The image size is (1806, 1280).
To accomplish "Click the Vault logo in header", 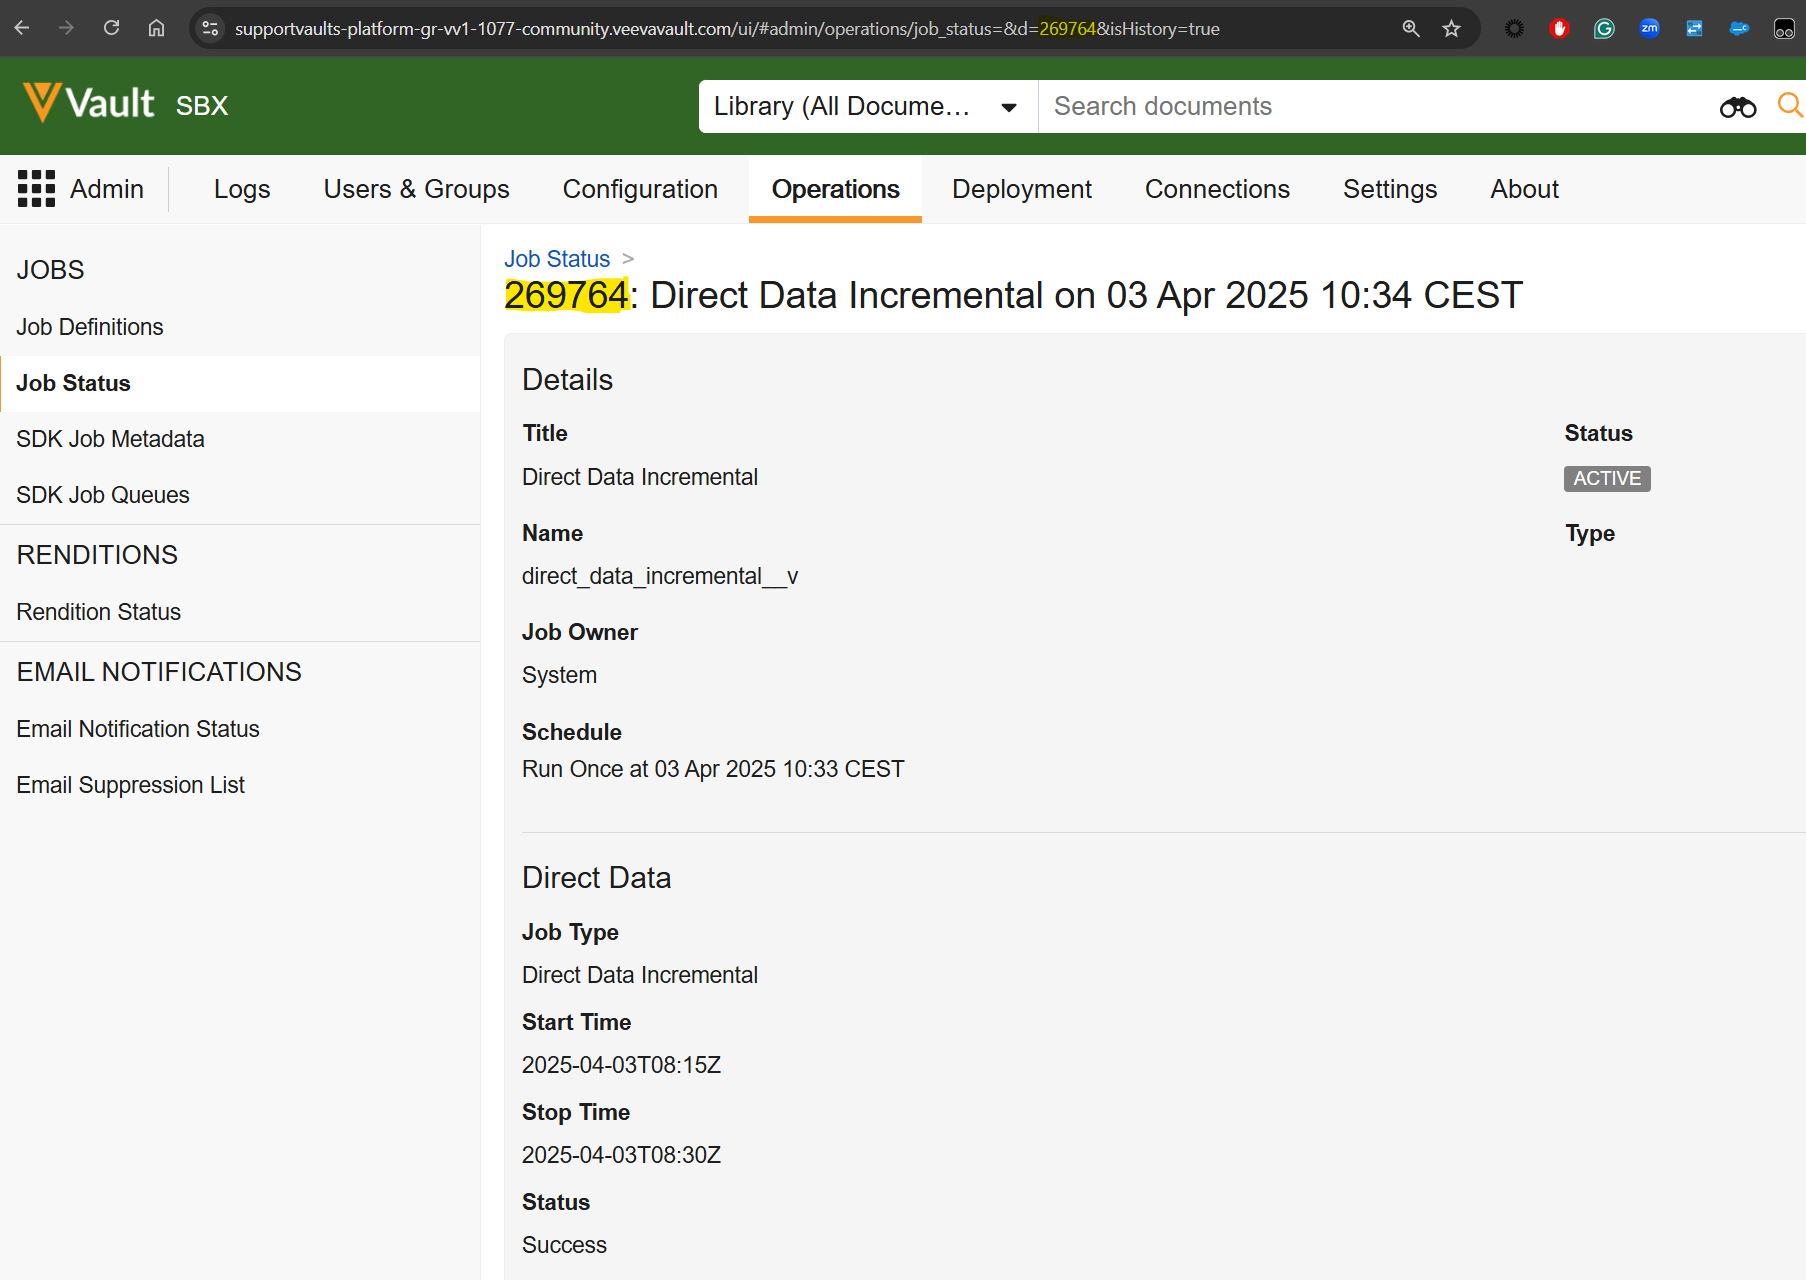I will [x=90, y=104].
